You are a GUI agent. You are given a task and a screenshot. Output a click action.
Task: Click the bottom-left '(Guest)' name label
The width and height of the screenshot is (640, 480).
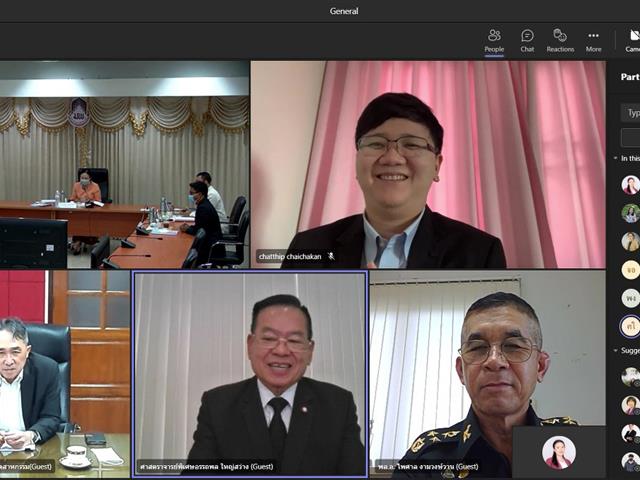point(27,466)
